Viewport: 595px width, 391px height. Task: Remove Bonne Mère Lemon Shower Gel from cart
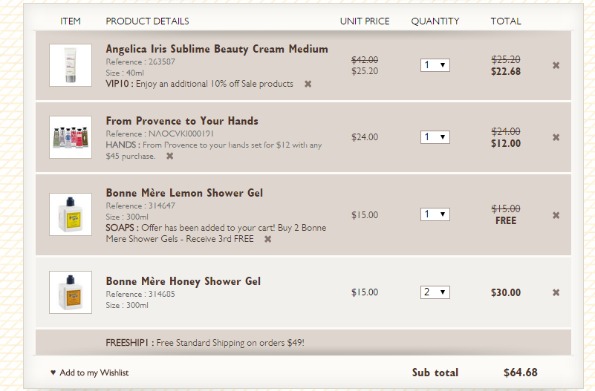click(x=556, y=215)
